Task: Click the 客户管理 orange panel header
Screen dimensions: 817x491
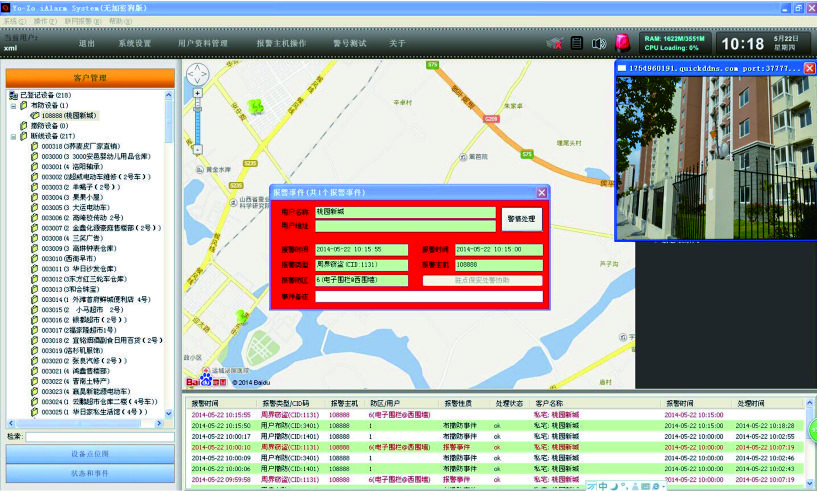Action: click(89, 77)
